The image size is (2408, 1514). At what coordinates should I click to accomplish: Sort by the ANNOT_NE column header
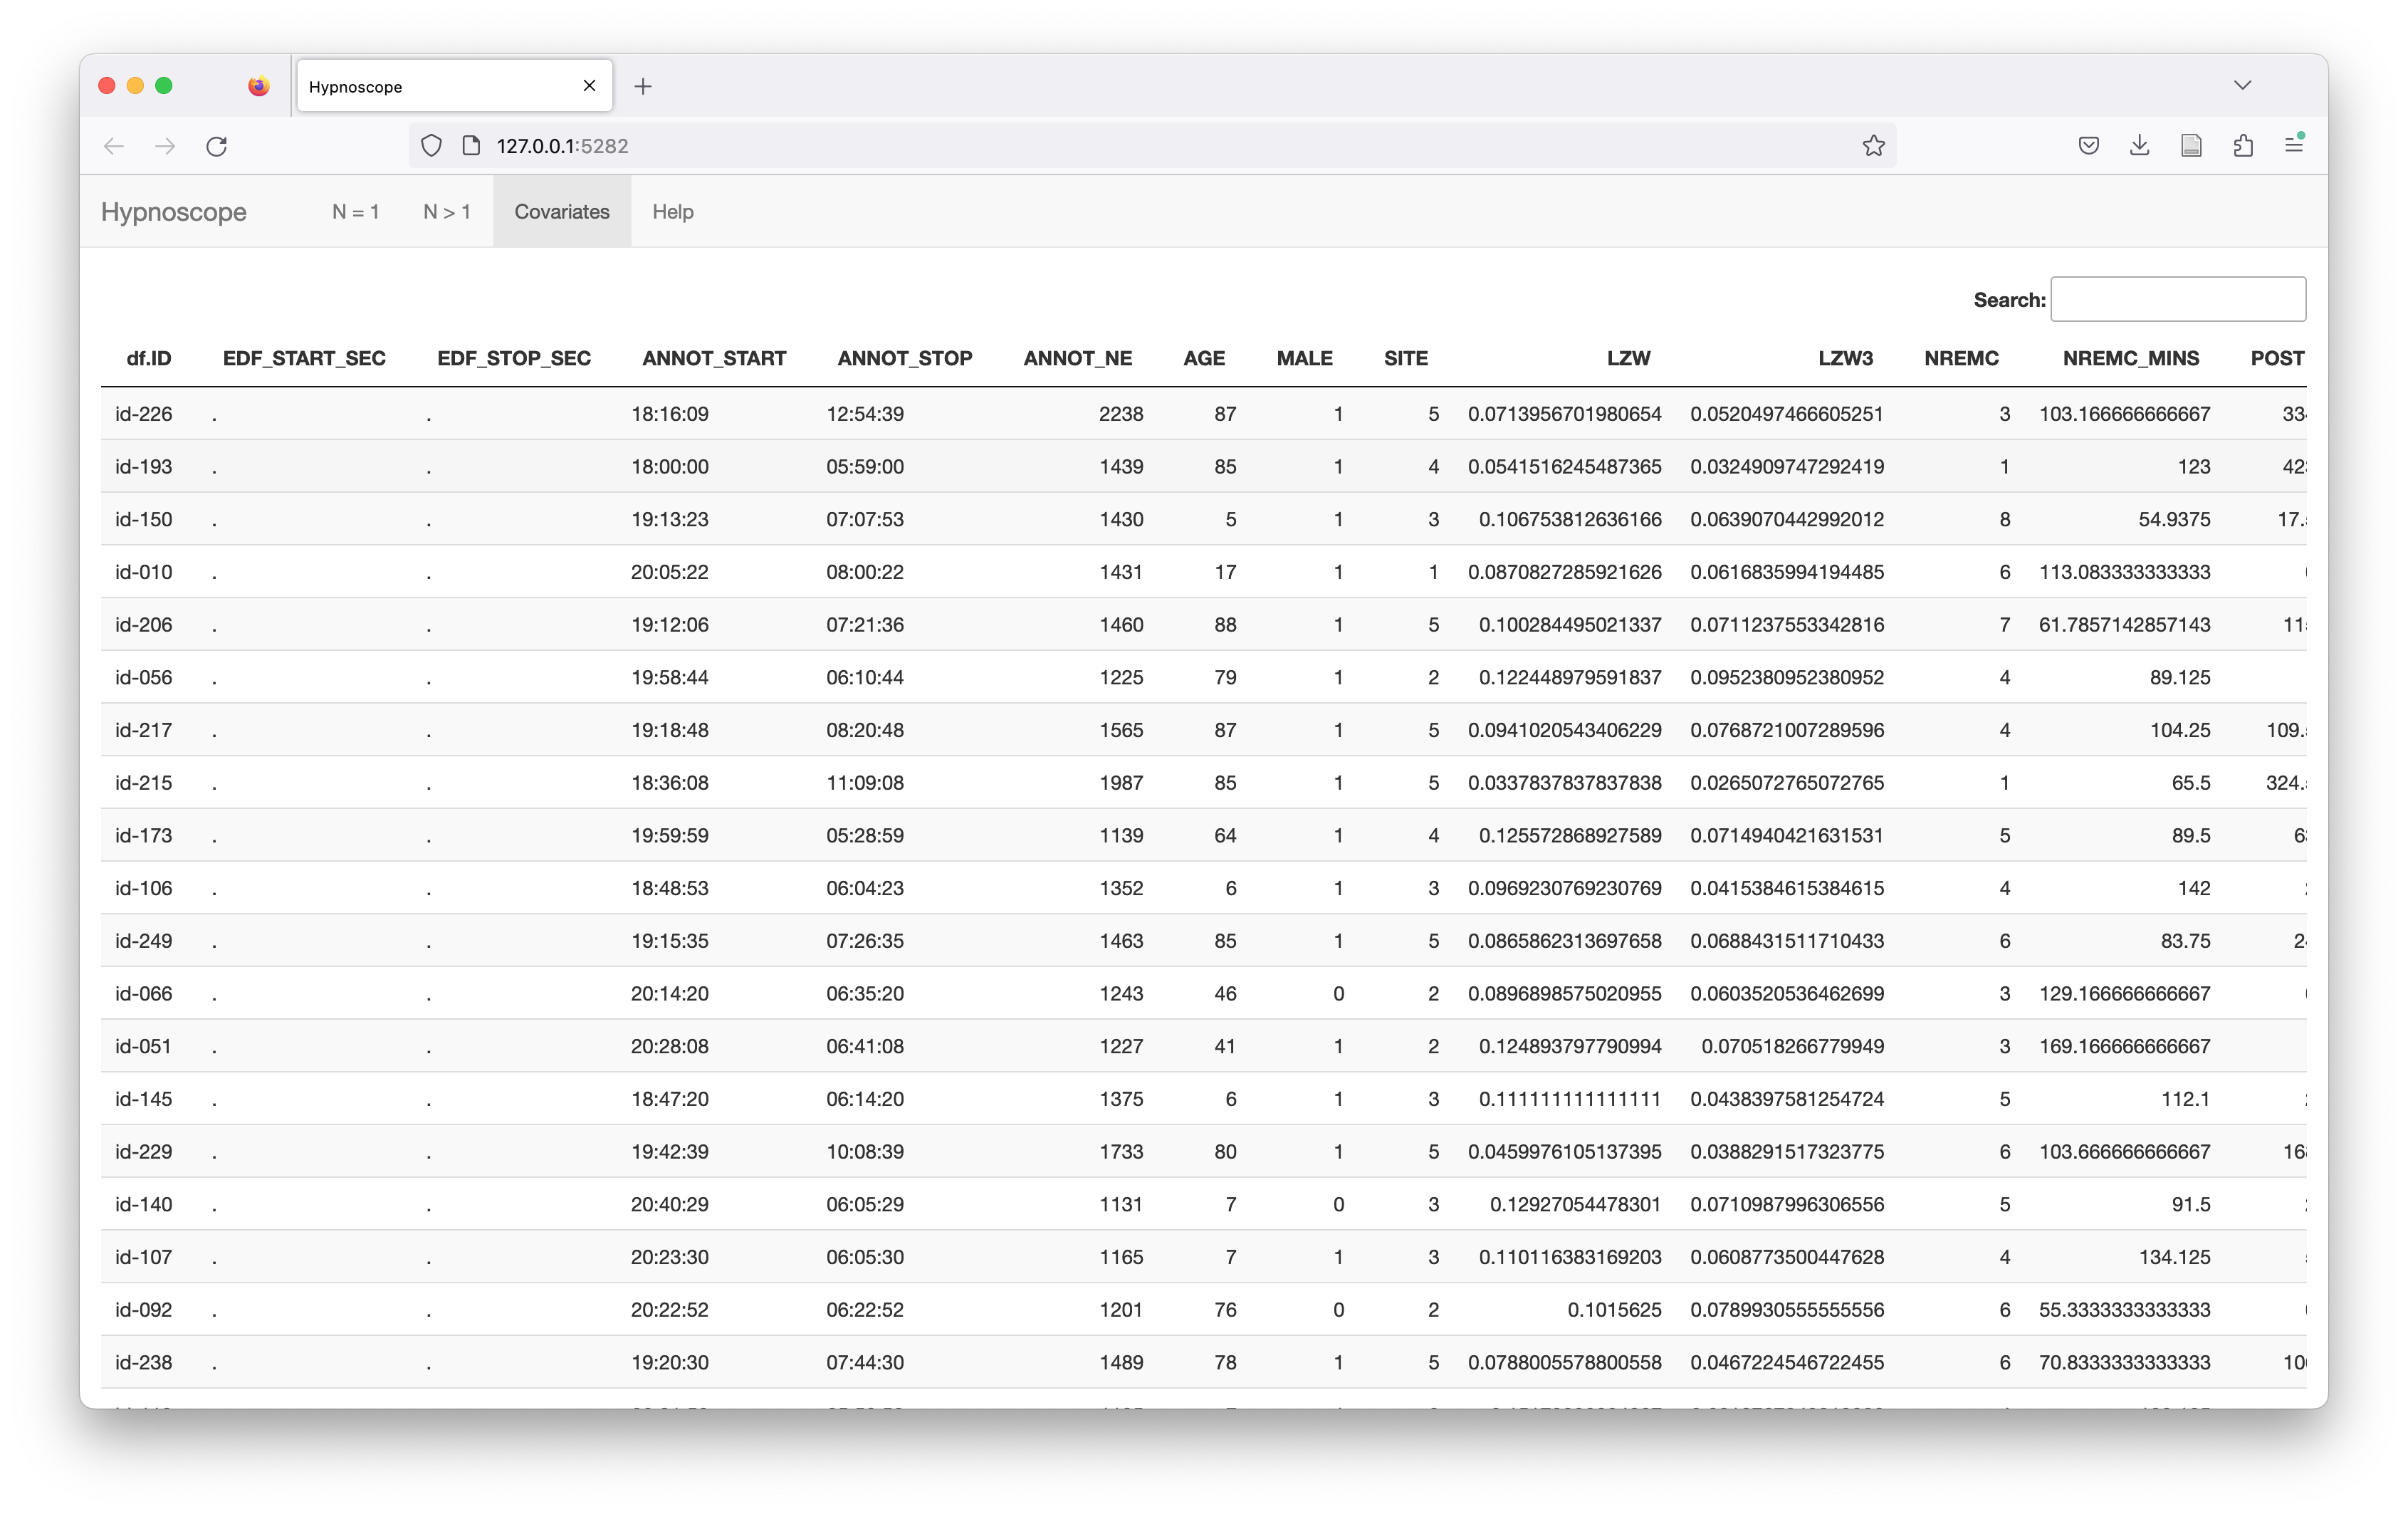(x=1077, y=358)
